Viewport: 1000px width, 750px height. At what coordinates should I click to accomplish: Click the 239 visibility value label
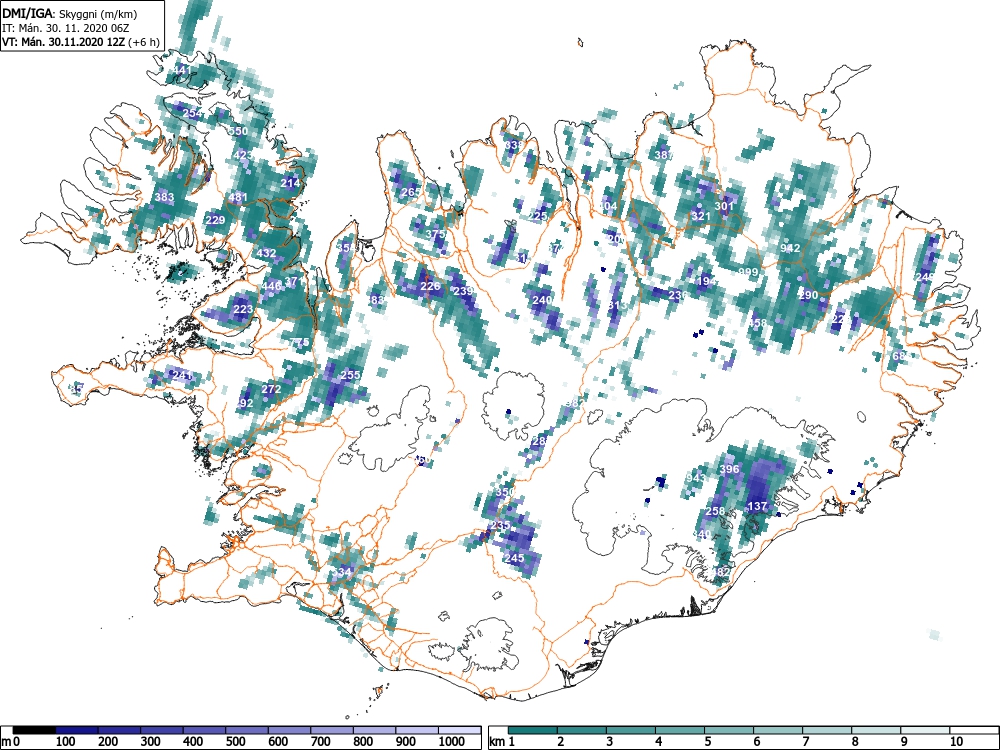[464, 291]
